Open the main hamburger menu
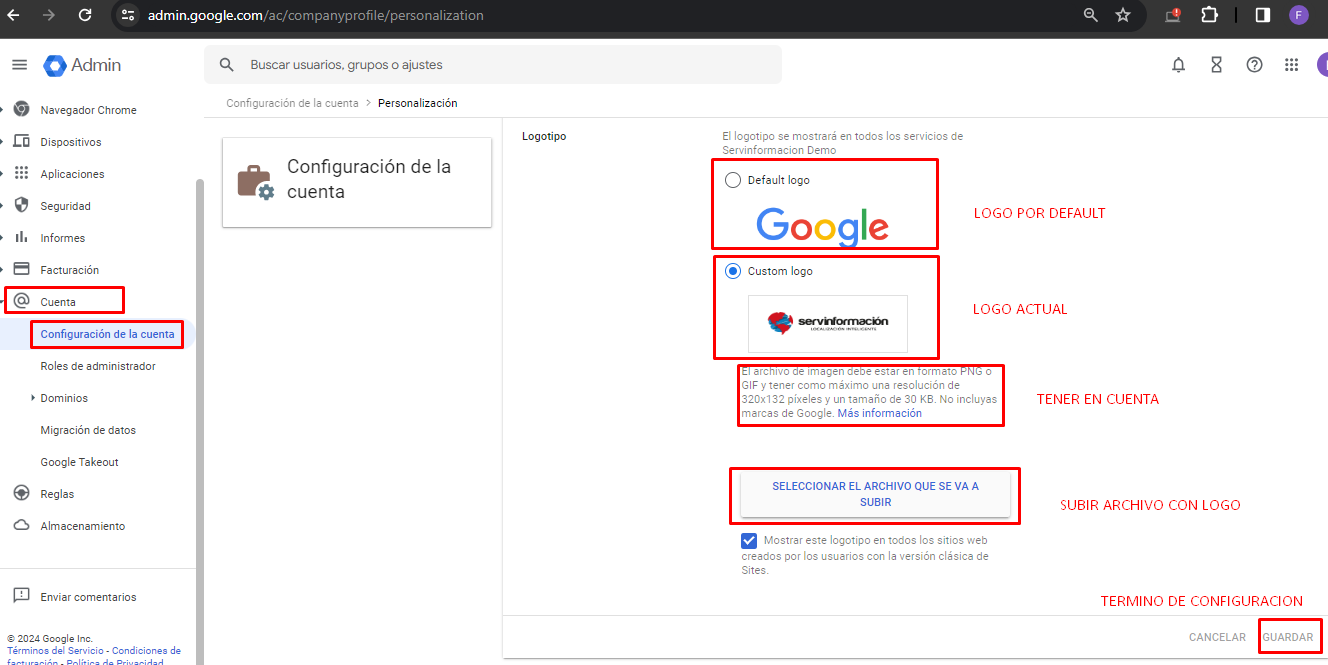This screenshot has height=665, width=1328. click(19, 65)
